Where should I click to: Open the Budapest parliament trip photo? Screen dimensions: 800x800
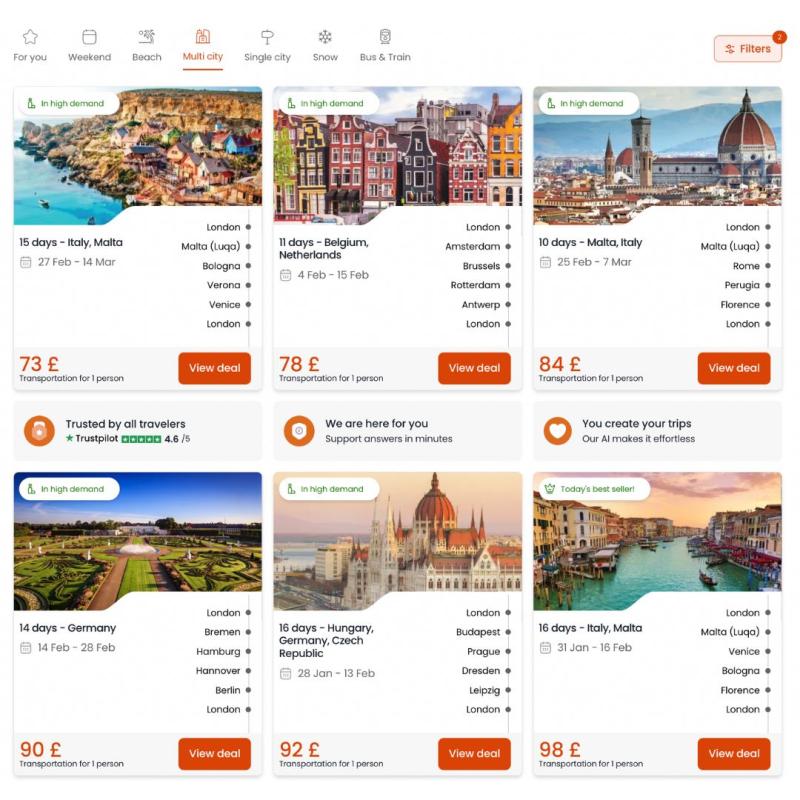397,539
